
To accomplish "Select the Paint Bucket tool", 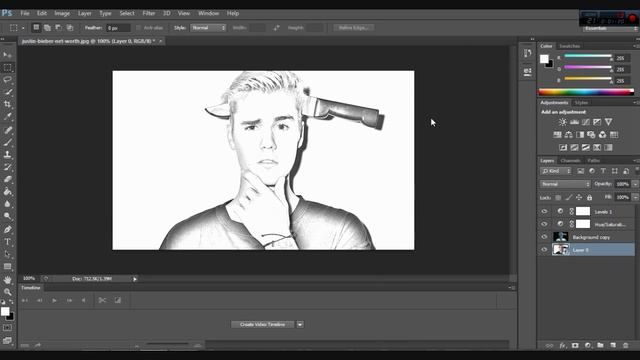I will (7, 191).
